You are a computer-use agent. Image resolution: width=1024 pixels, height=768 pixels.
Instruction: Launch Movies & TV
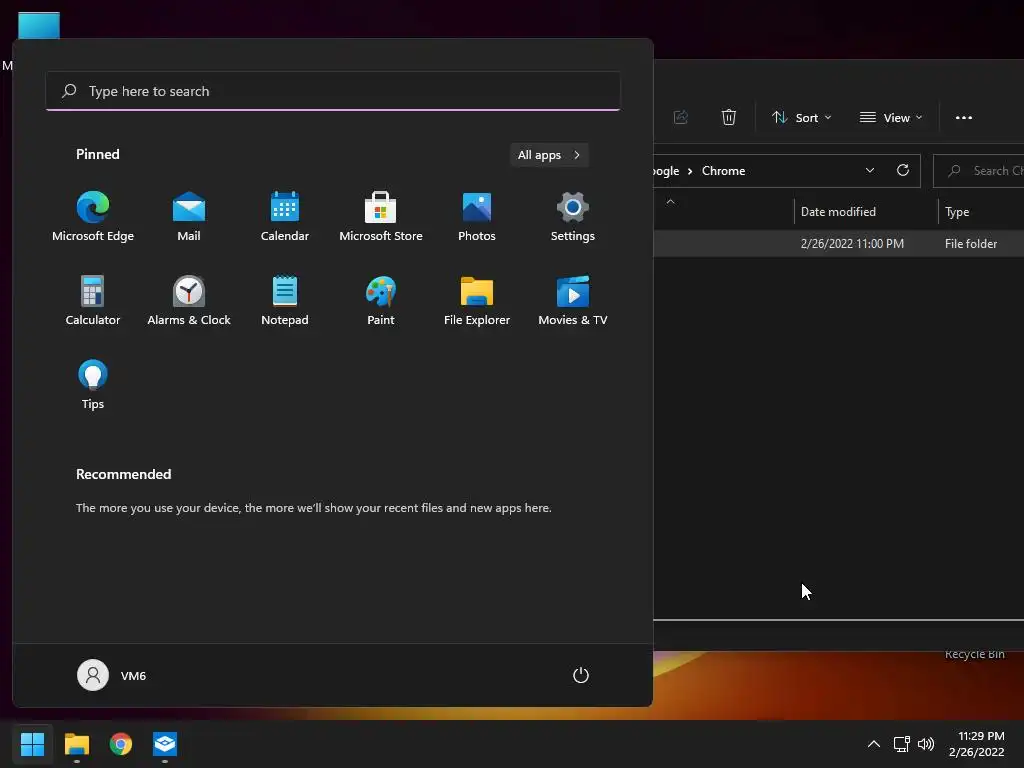[x=573, y=301]
